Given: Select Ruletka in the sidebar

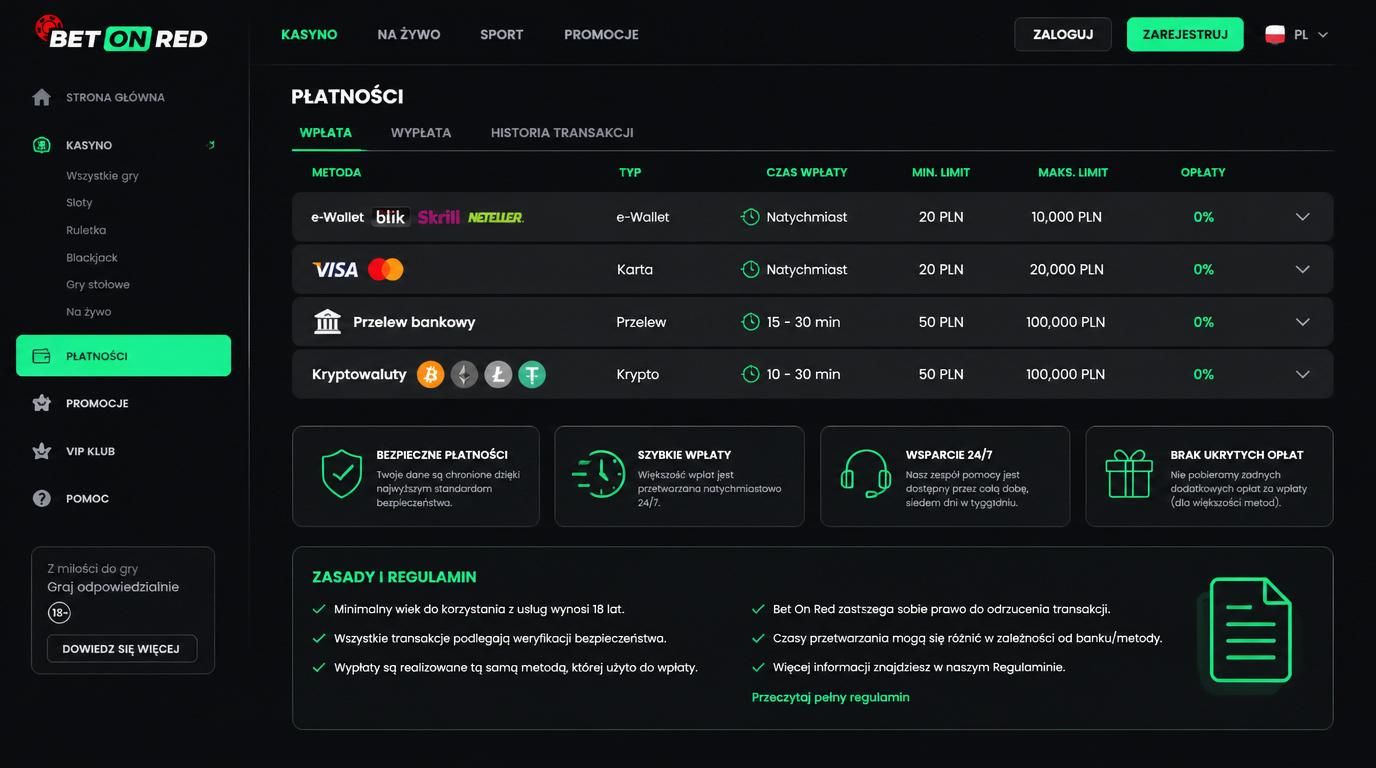Looking at the screenshot, I should 86,230.
